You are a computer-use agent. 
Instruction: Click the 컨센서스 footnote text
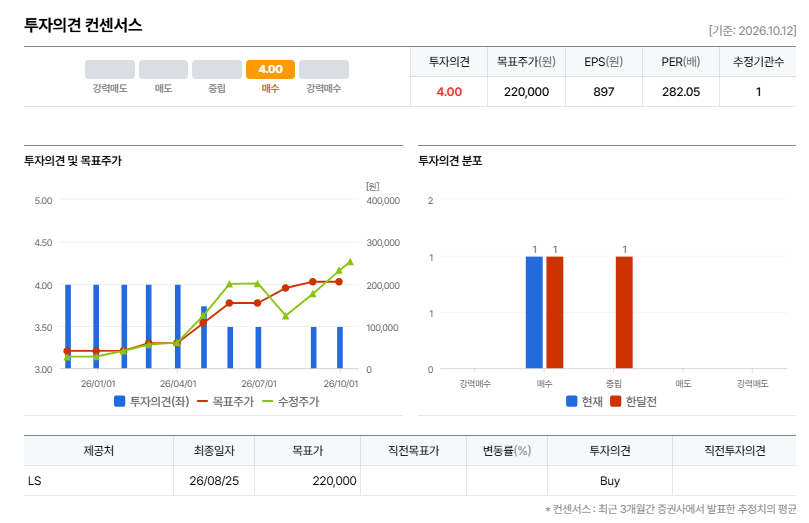pyautogui.click(x=671, y=509)
